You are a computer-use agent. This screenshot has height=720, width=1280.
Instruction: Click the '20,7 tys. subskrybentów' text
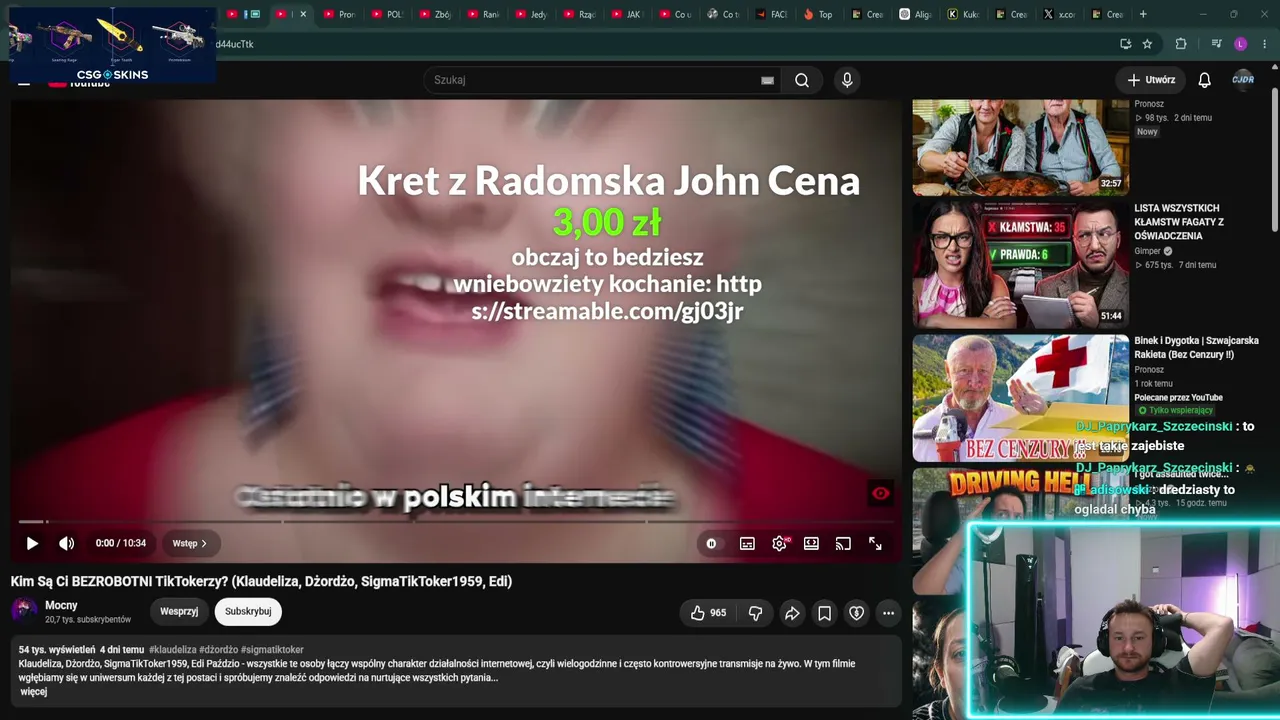coord(88,620)
